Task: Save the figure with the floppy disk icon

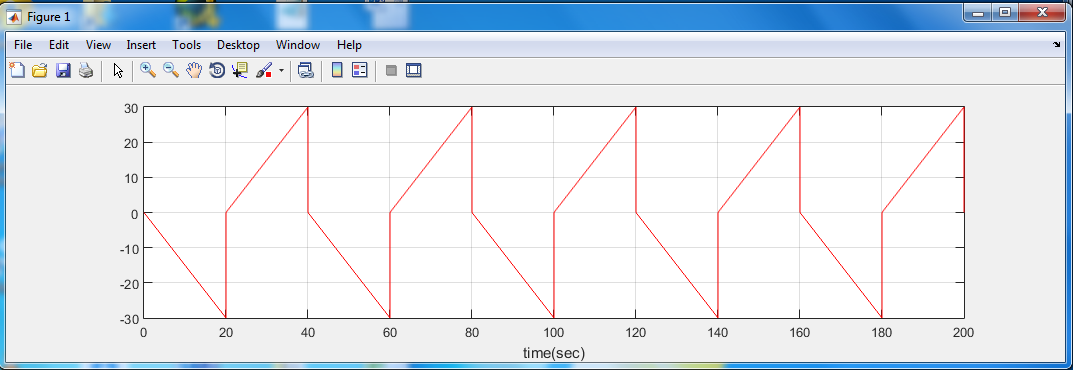Action: tap(63, 70)
